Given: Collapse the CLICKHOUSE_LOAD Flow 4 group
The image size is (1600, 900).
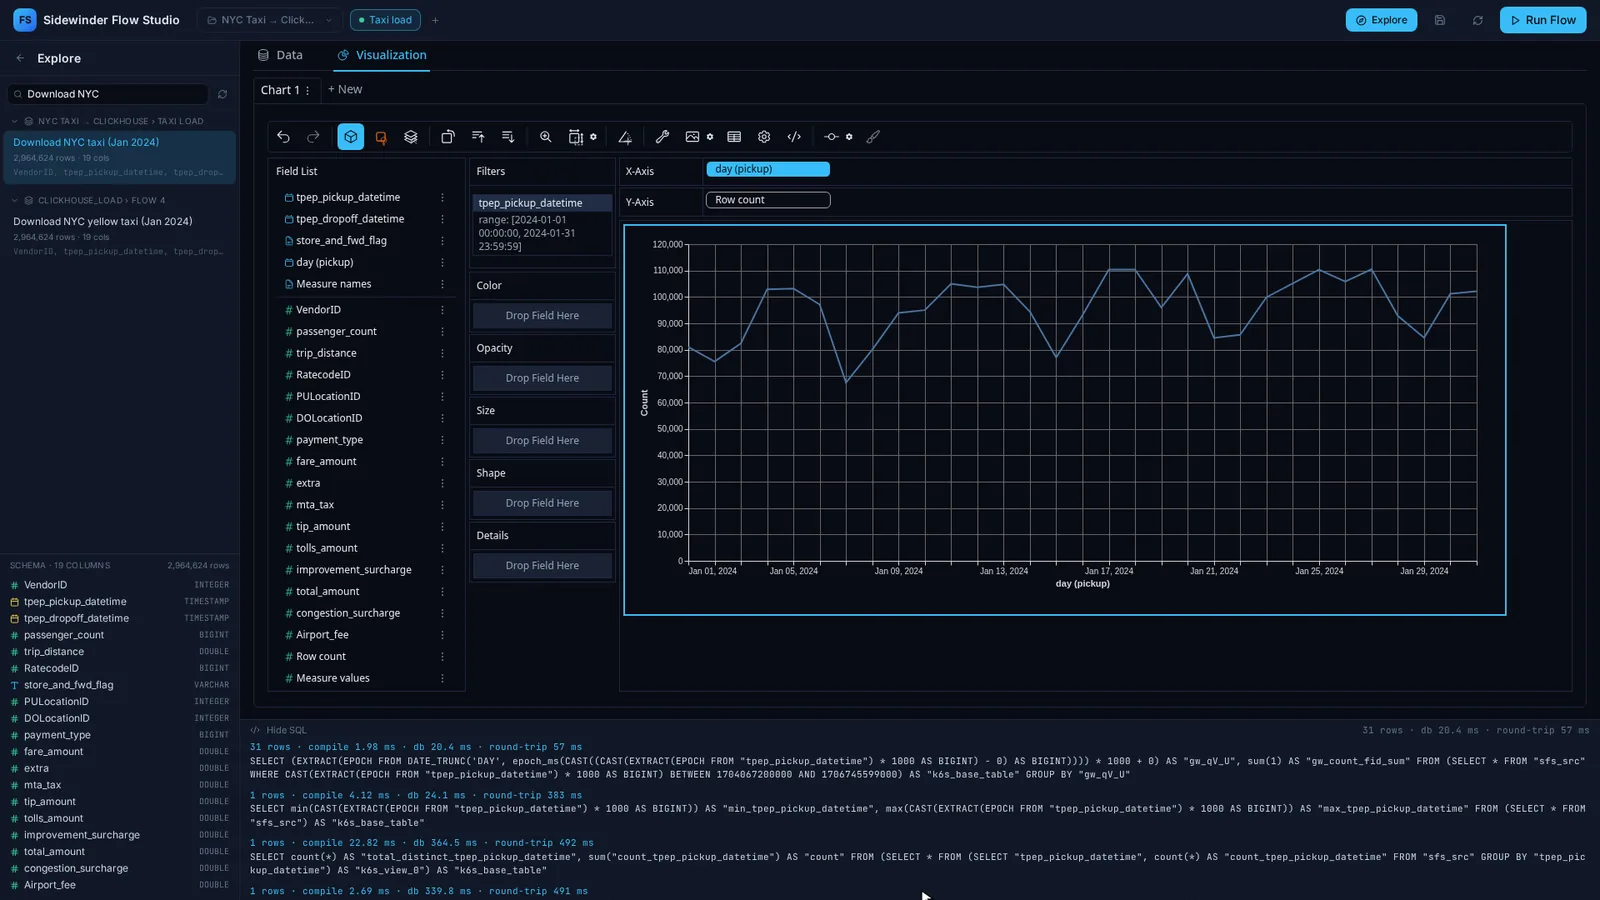Looking at the screenshot, I should coord(14,200).
